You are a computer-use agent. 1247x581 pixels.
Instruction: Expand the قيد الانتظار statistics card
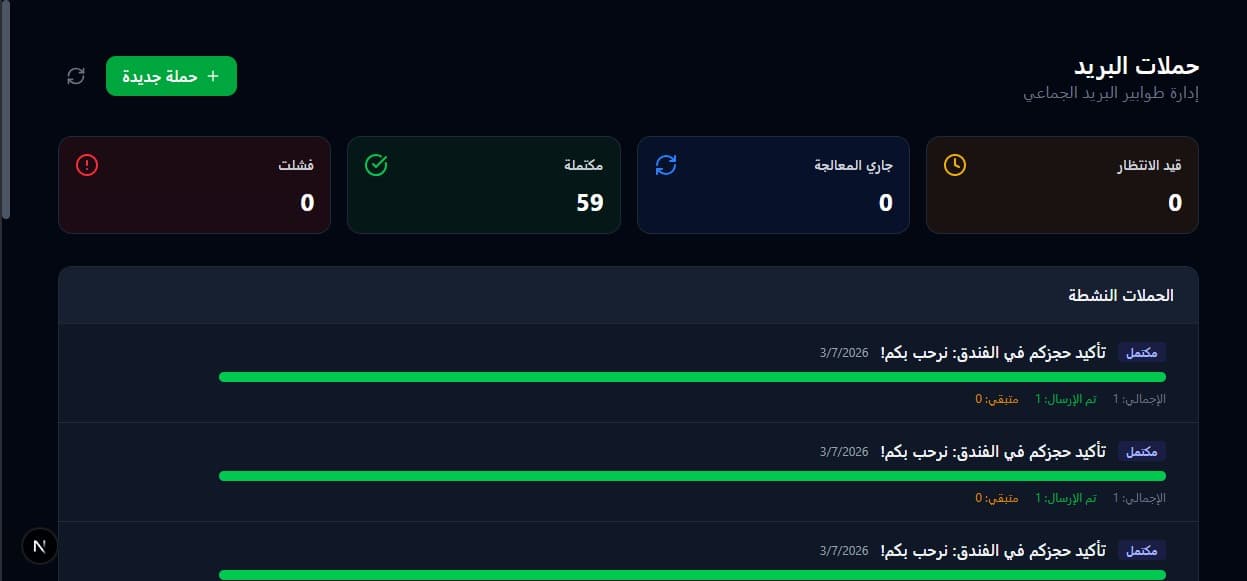pos(1062,184)
